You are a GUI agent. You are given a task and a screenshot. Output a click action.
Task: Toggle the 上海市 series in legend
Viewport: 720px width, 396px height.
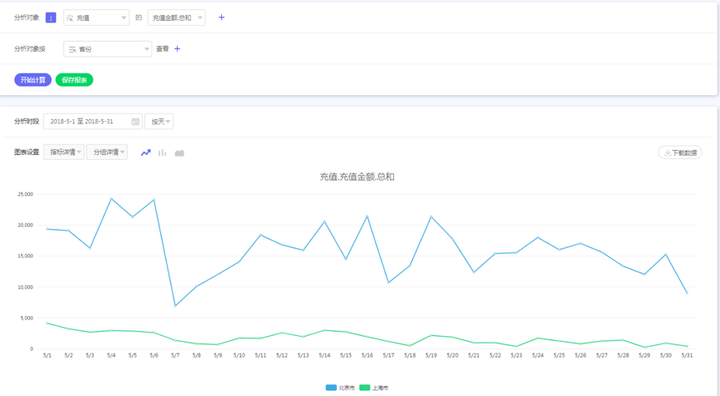[x=374, y=388]
